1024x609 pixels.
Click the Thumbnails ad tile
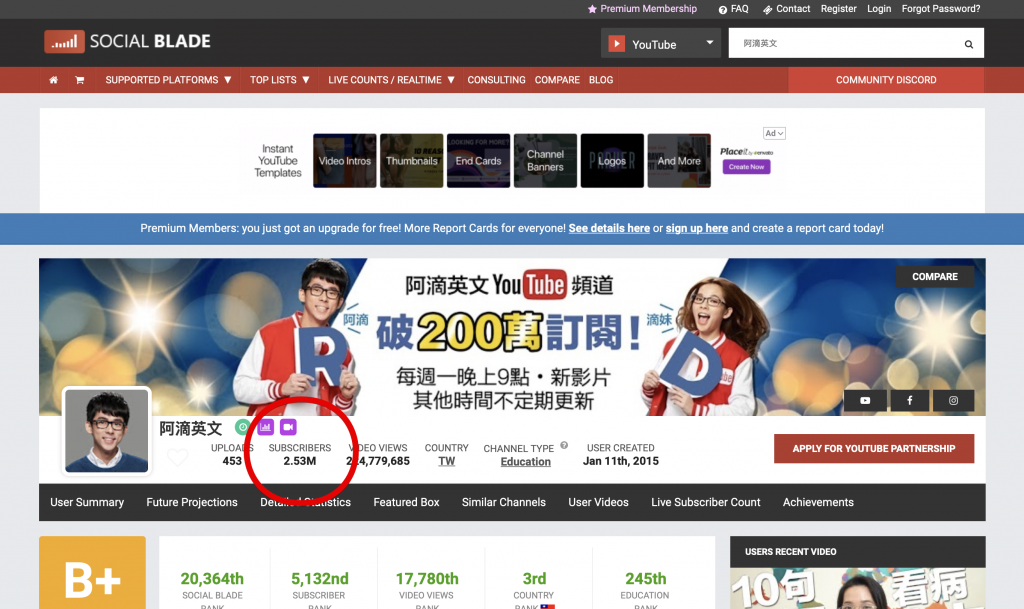(411, 161)
